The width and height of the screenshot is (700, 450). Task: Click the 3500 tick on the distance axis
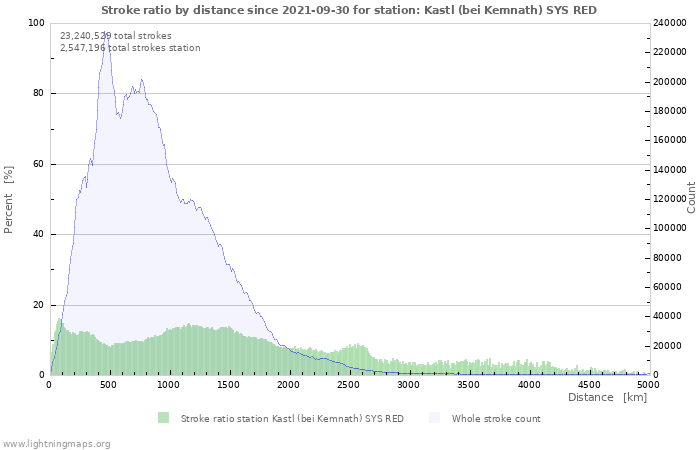tap(469, 384)
